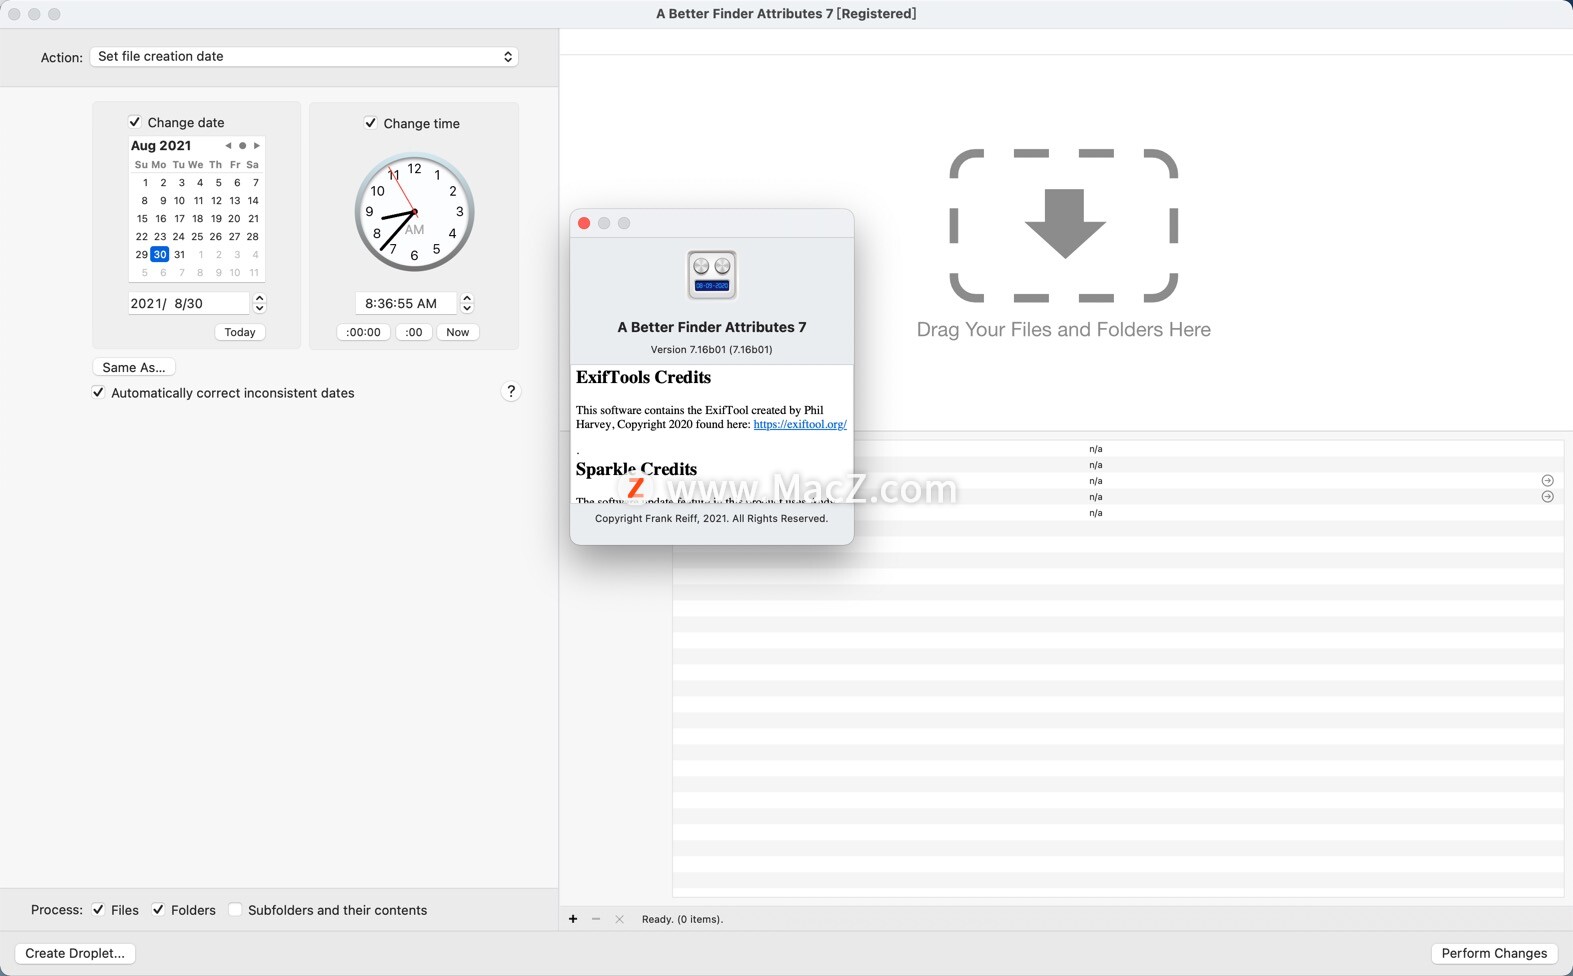The width and height of the screenshot is (1573, 976).
Task: Toggle Automatically correct inconsistent dates
Action: pos(98,393)
